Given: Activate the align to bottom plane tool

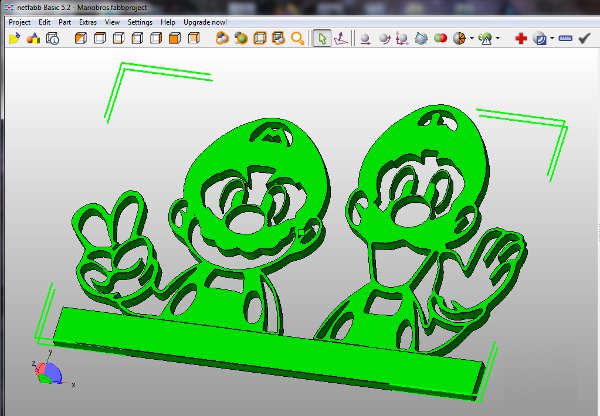Looking at the screenshot, I should coord(341,38).
